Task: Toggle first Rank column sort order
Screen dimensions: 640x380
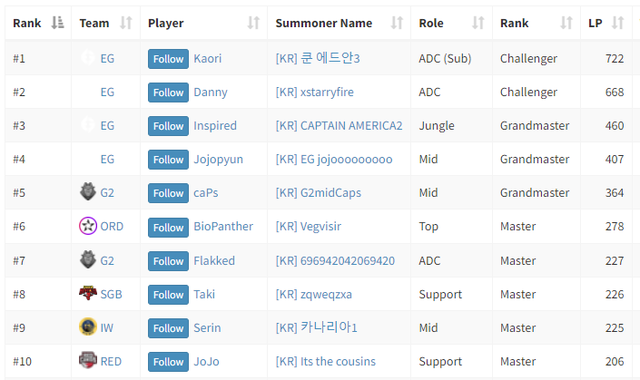Action: click(x=58, y=23)
